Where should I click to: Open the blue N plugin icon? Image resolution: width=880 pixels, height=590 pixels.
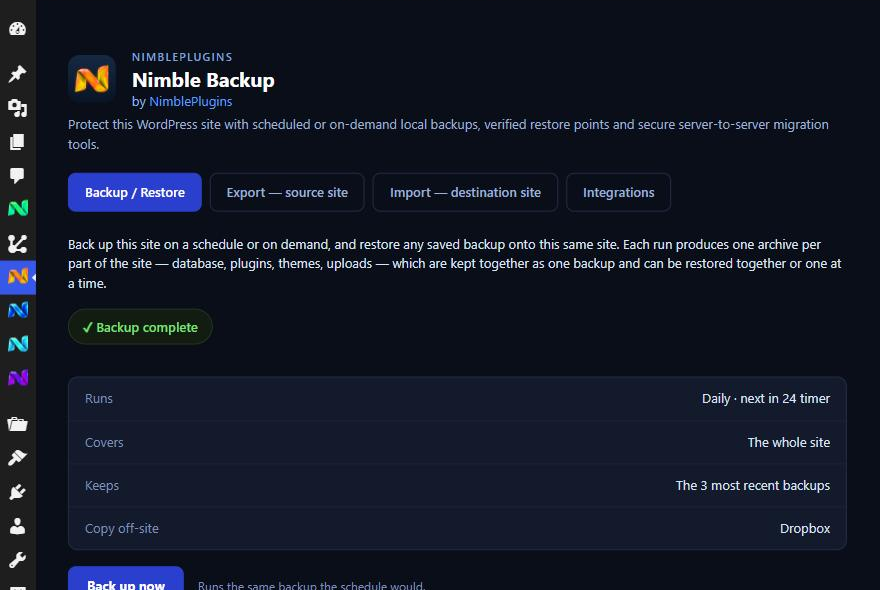17,310
